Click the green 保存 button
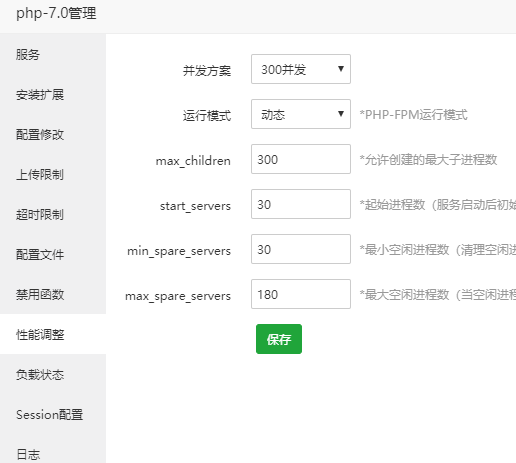The image size is (516, 463). tap(279, 339)
